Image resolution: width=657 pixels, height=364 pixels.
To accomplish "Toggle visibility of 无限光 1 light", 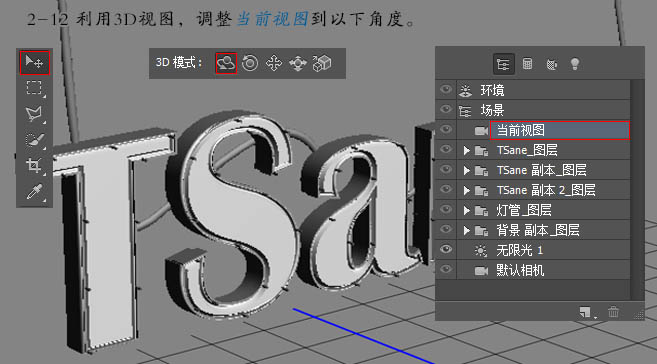I will click(446, 249).
